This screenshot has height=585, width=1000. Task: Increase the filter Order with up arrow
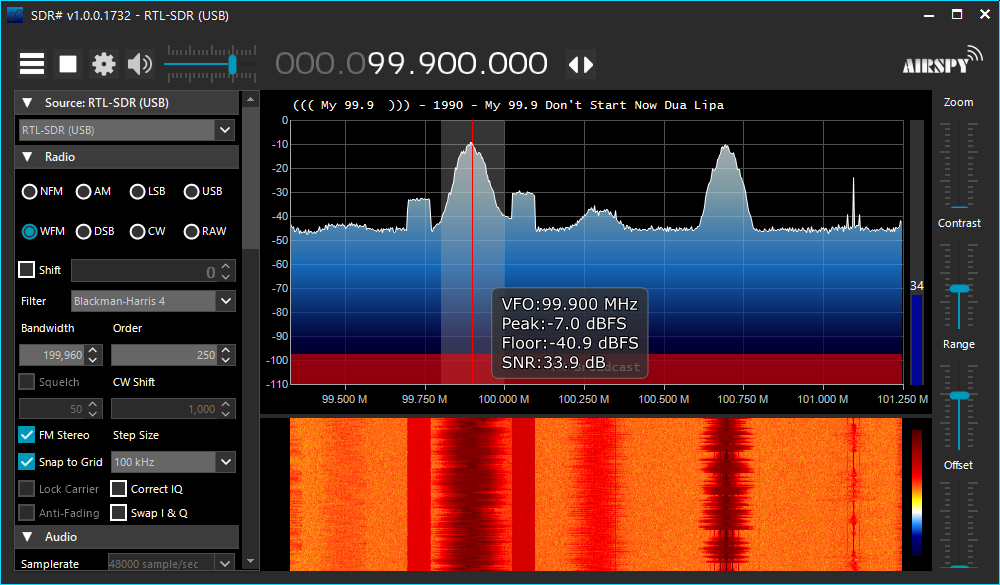pos(226,350)
